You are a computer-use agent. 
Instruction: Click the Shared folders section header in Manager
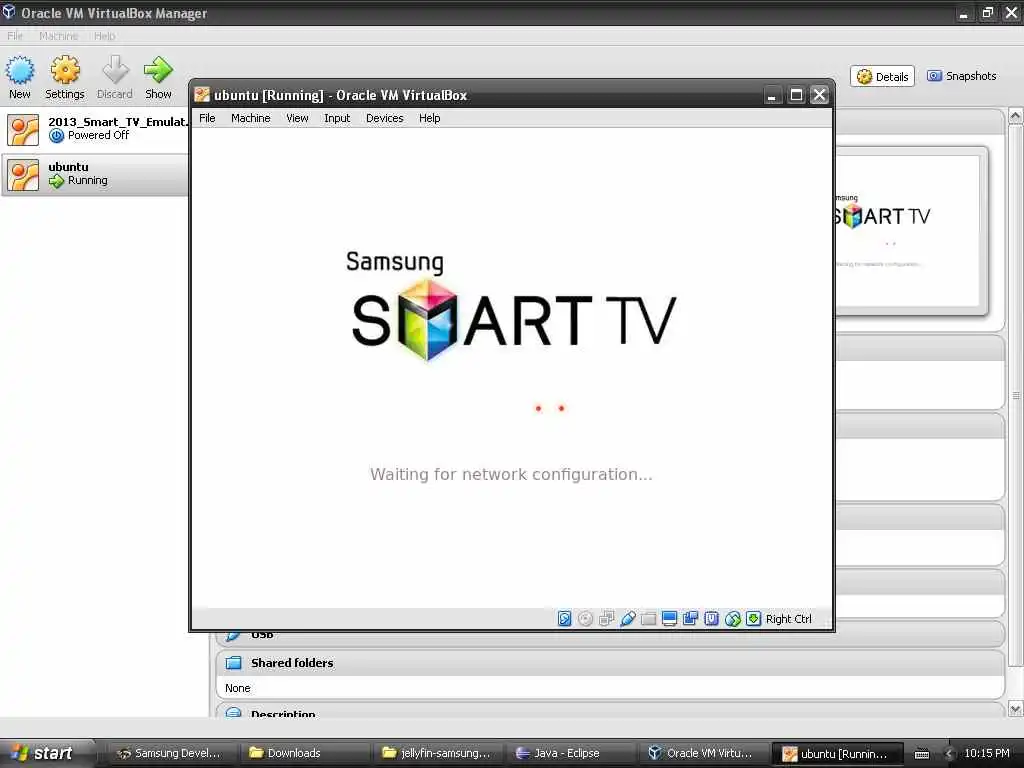610,663
